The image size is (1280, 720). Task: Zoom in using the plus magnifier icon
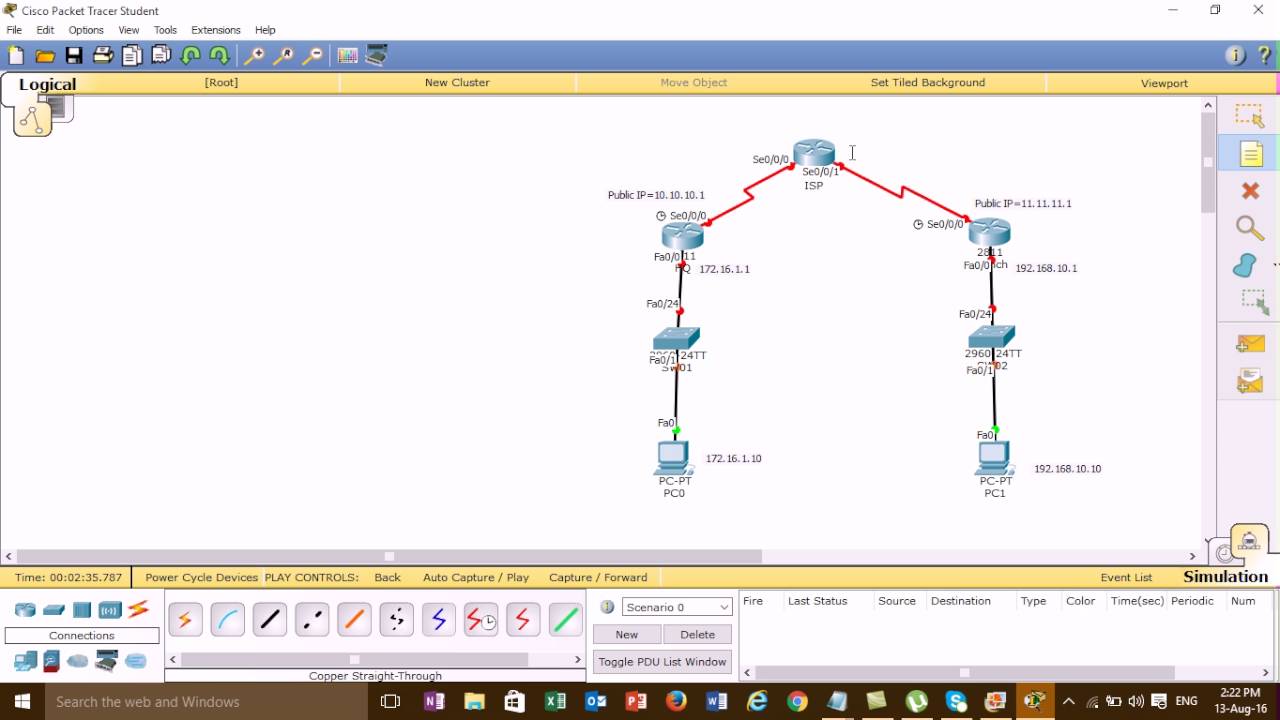[255, 56]
